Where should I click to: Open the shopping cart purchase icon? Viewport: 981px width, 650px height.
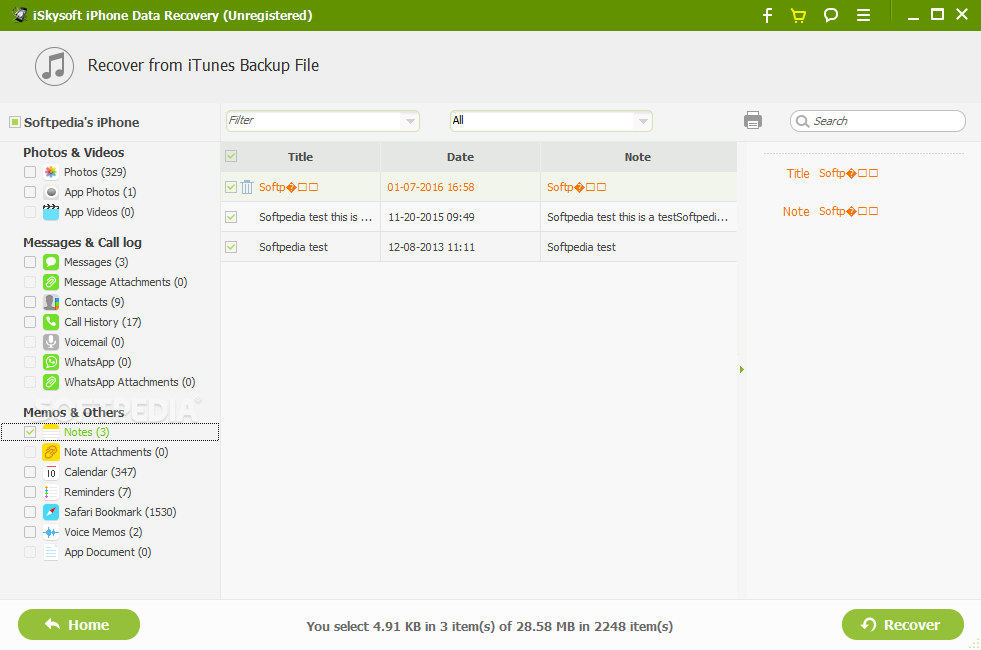798,15
